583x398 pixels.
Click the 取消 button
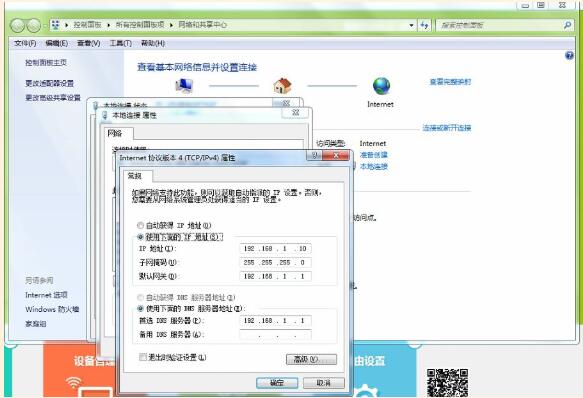click(324, 383)
